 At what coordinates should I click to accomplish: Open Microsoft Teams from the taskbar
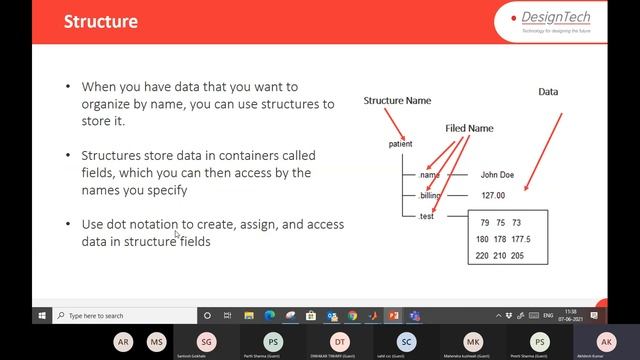tap(415, 316)
